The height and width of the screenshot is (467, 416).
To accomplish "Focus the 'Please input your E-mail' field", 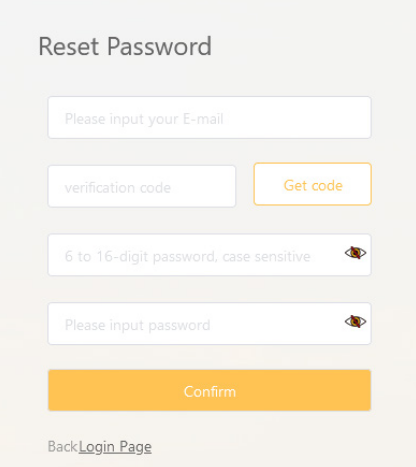I will click(x=209, y=118).
